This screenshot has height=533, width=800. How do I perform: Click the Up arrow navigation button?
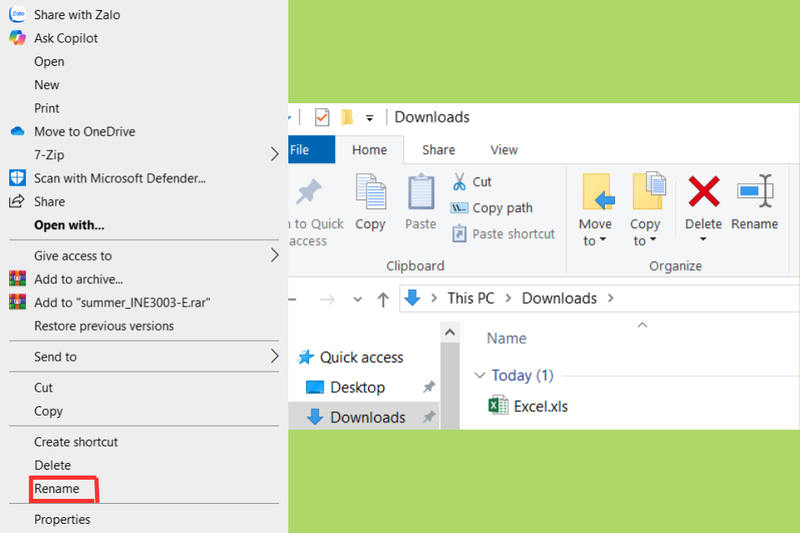383,299
